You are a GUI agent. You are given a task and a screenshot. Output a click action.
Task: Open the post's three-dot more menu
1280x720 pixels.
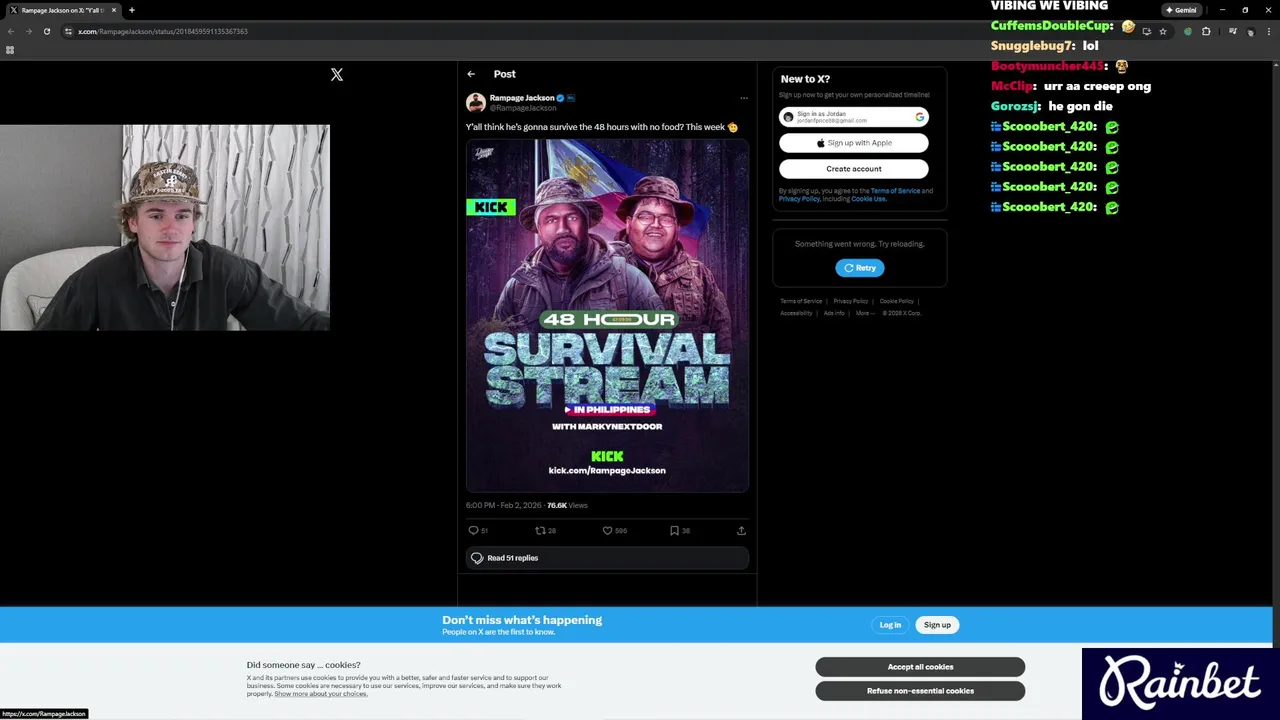coord(743,98)
